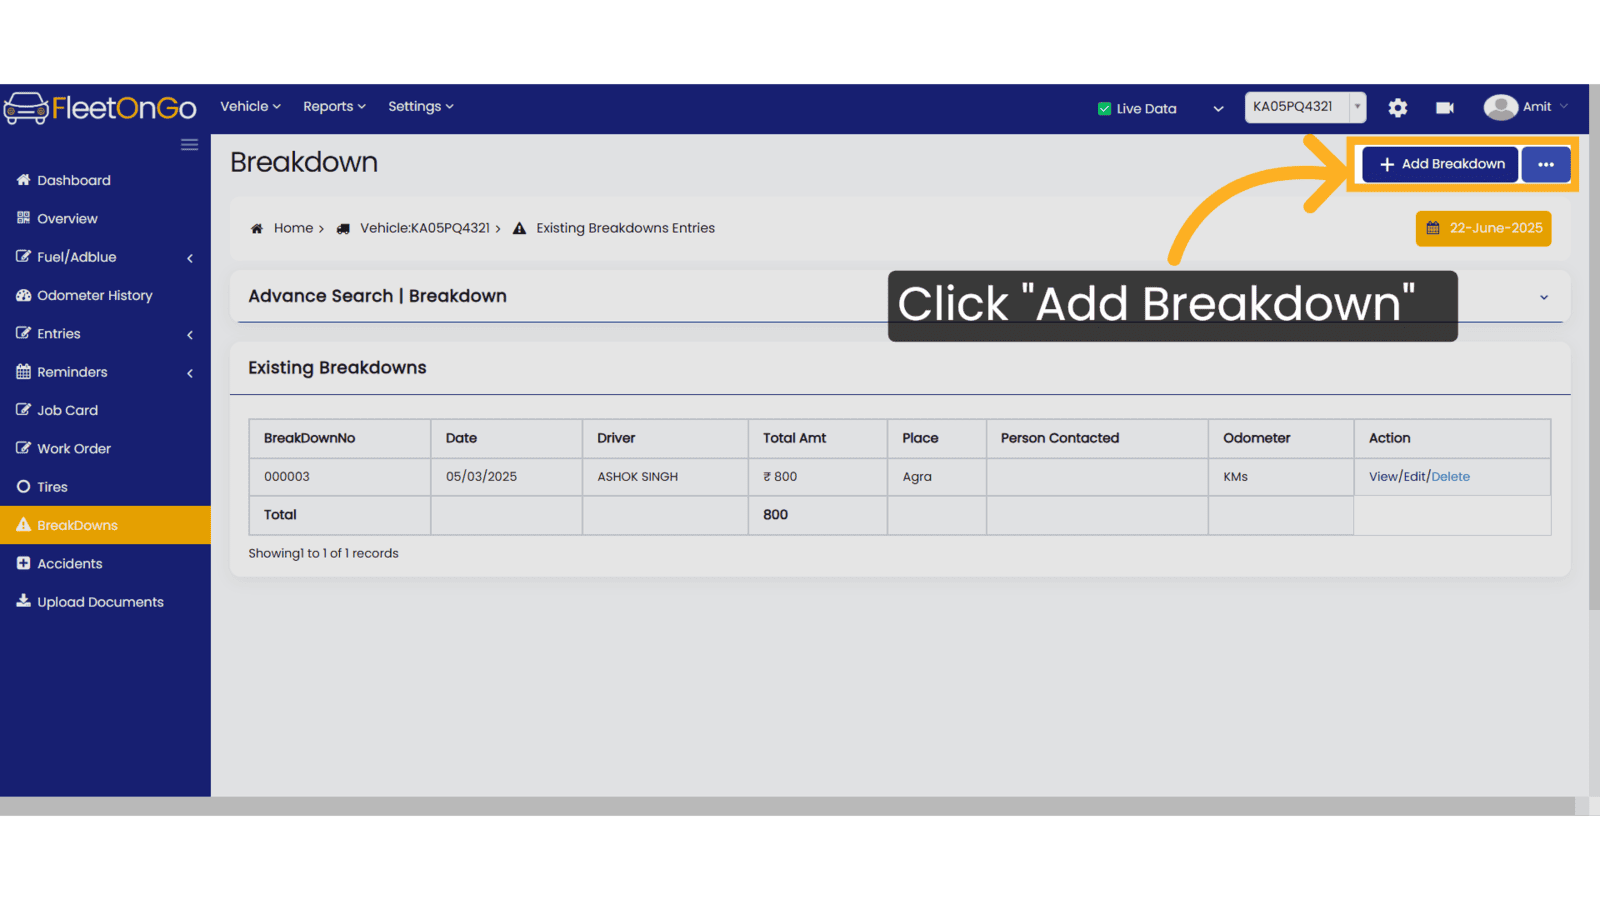This screenshot has height=900, width=1600.
Task: Click the Accidents plus-square icon
Action: pos(23,563)
